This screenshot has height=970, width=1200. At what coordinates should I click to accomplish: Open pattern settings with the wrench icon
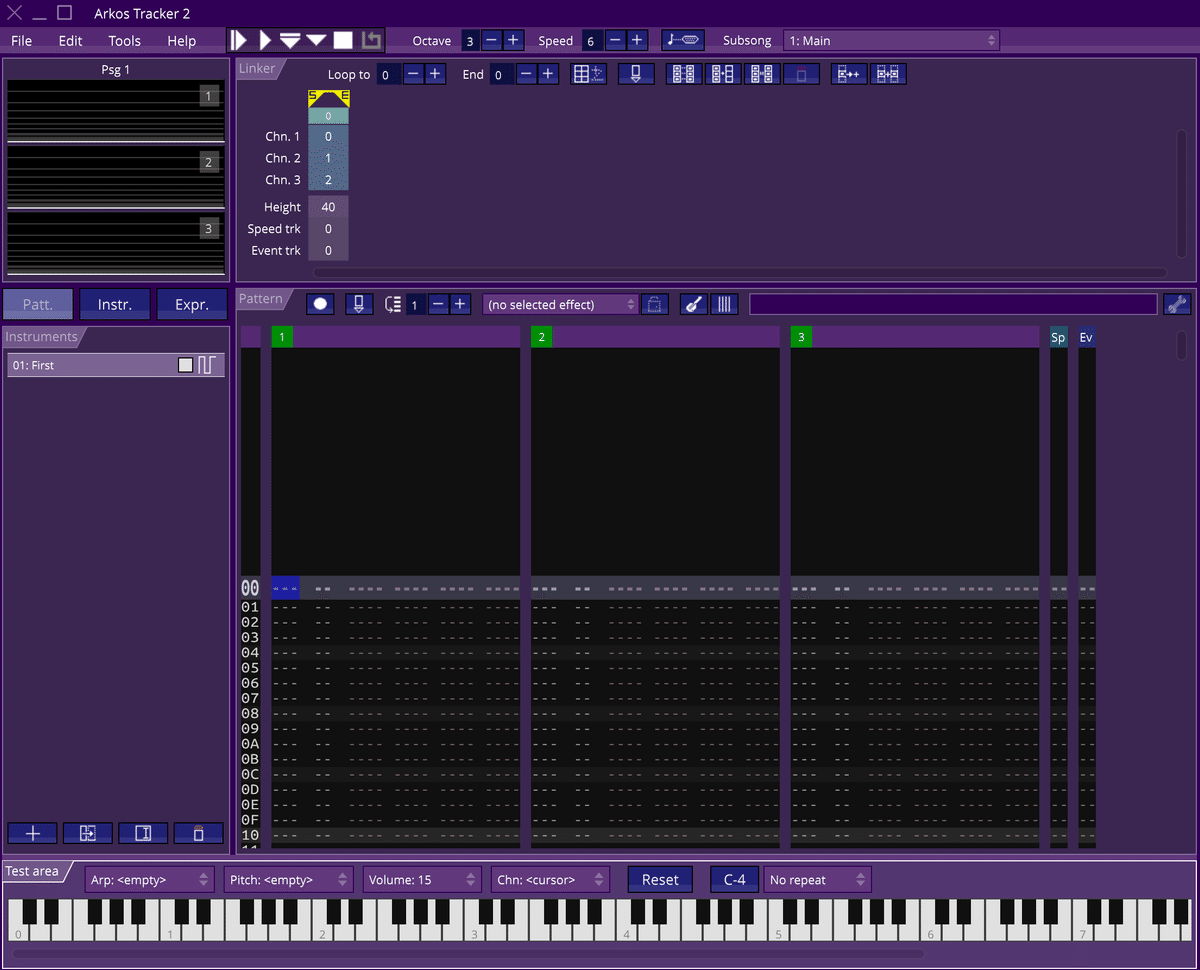click(x=1177, y=304)
